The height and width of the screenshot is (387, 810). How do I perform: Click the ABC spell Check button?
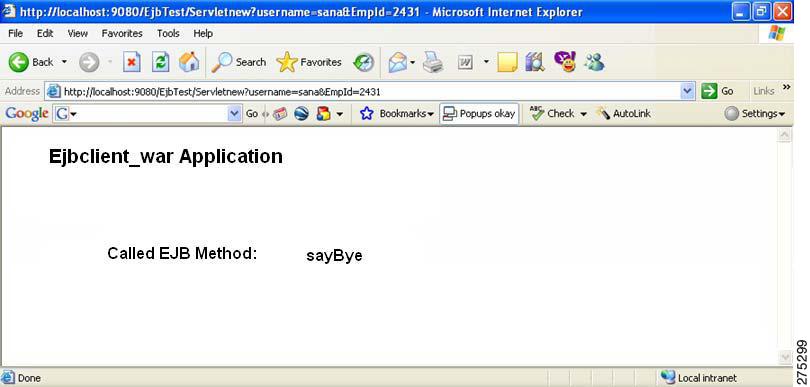[x=552, y=114]
